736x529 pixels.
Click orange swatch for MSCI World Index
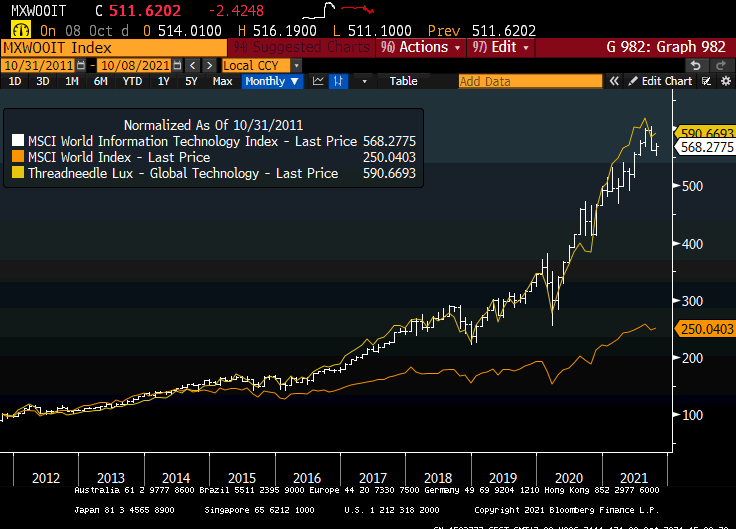[18, 156]
